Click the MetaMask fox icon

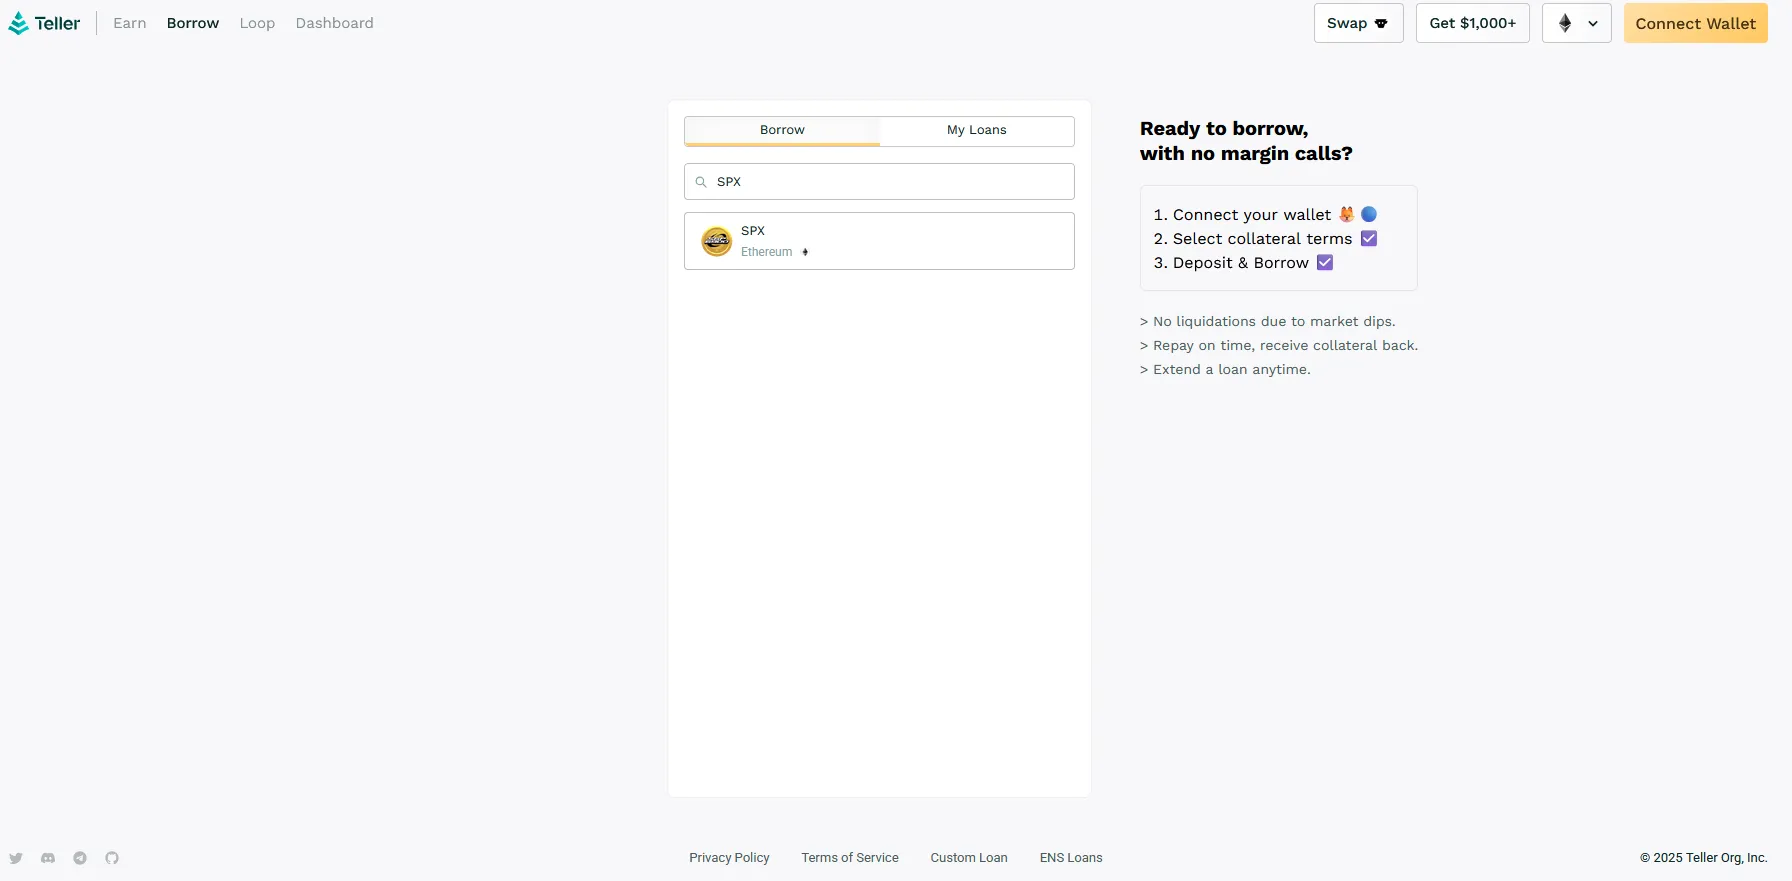pos(1347,214)
